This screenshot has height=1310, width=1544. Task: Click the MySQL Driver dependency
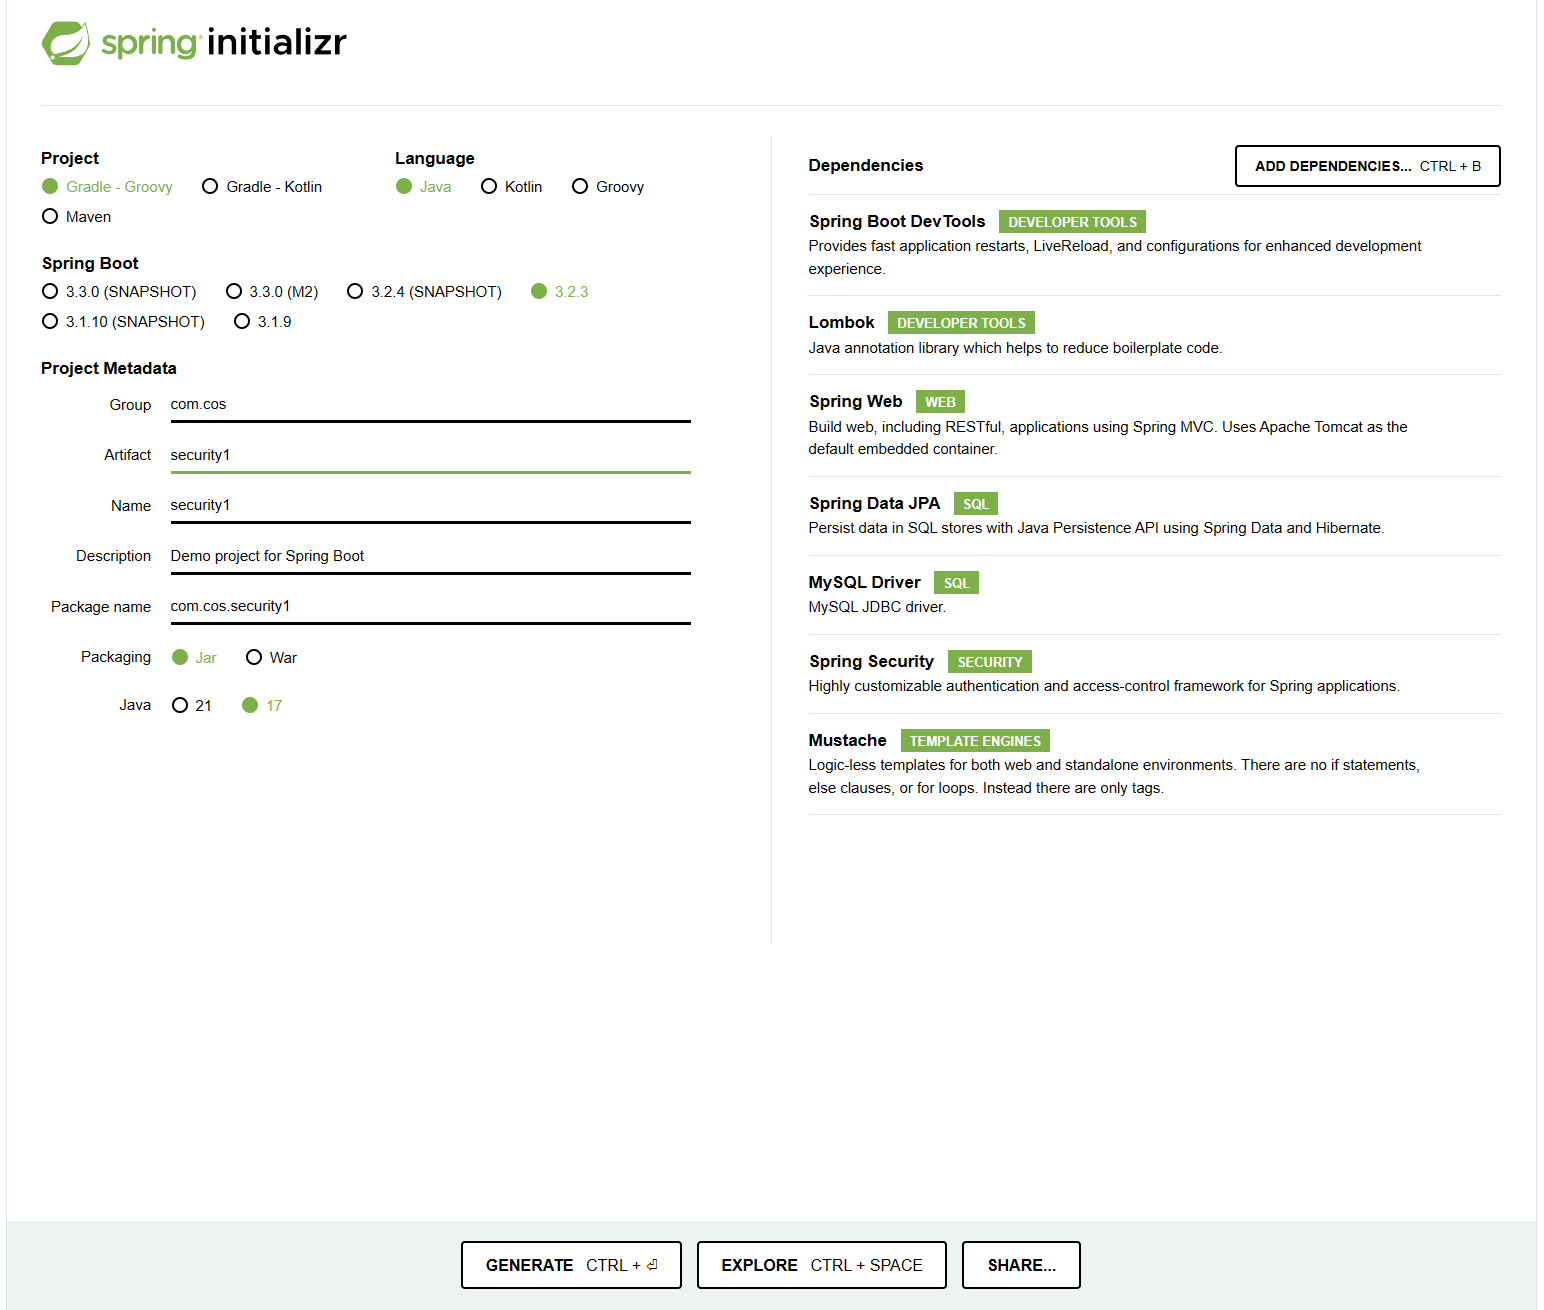pos(1154,595)
